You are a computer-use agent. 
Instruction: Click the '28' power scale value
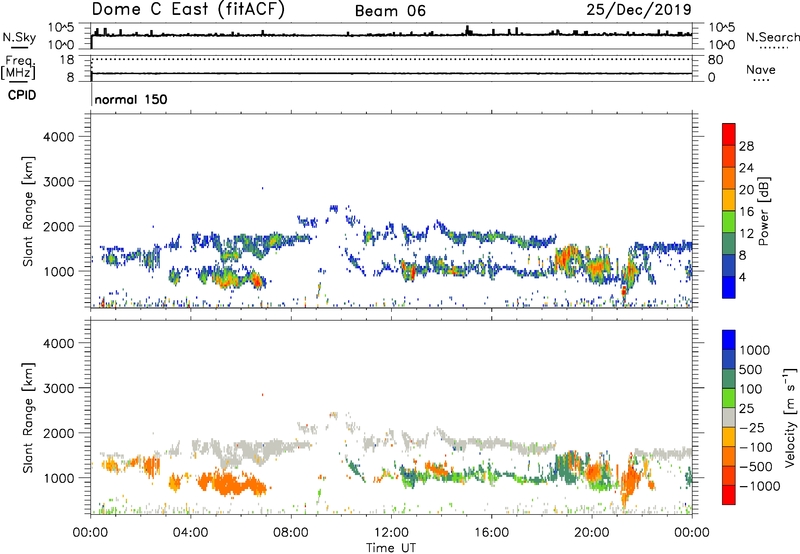pos(746,146)
